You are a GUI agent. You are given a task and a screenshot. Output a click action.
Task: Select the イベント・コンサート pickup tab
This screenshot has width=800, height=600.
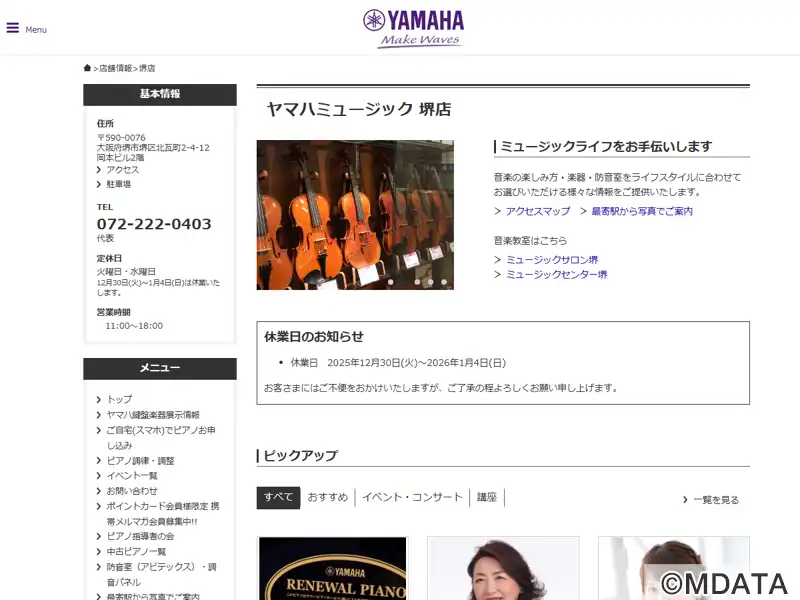pyautogui.click(x=412, y=497)
